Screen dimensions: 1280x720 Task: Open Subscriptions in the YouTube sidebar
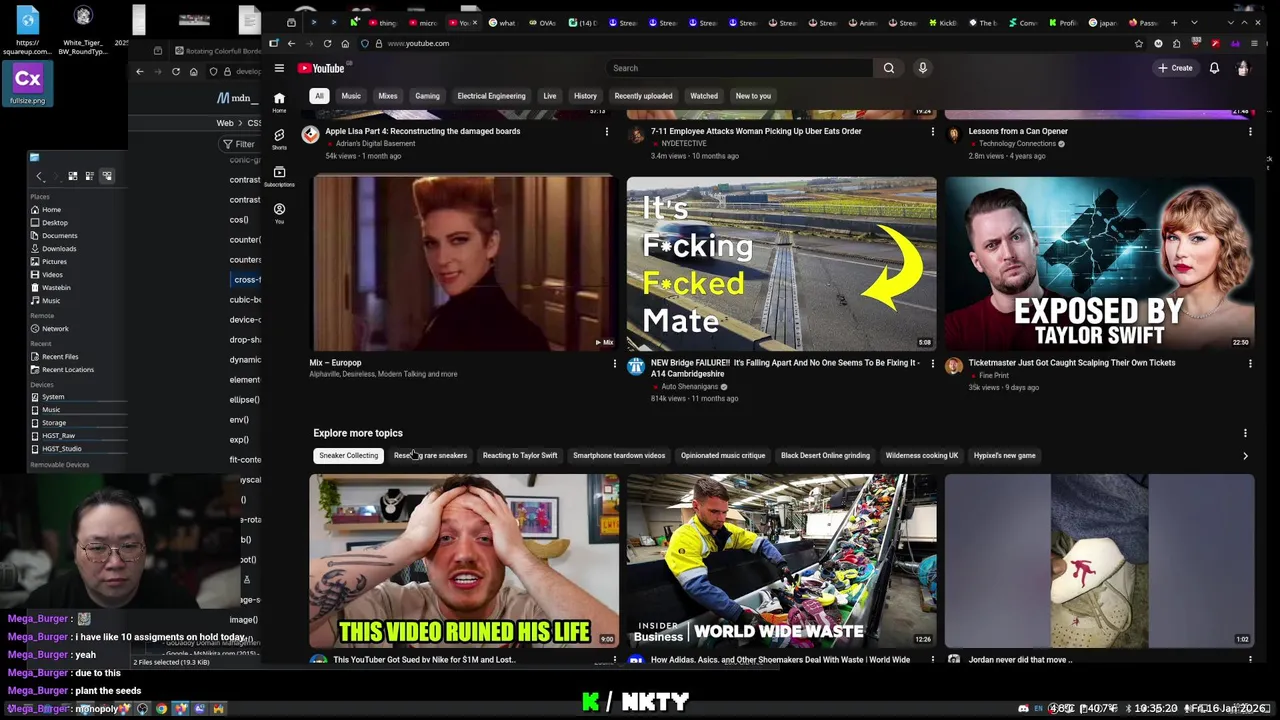pos(279,176)
